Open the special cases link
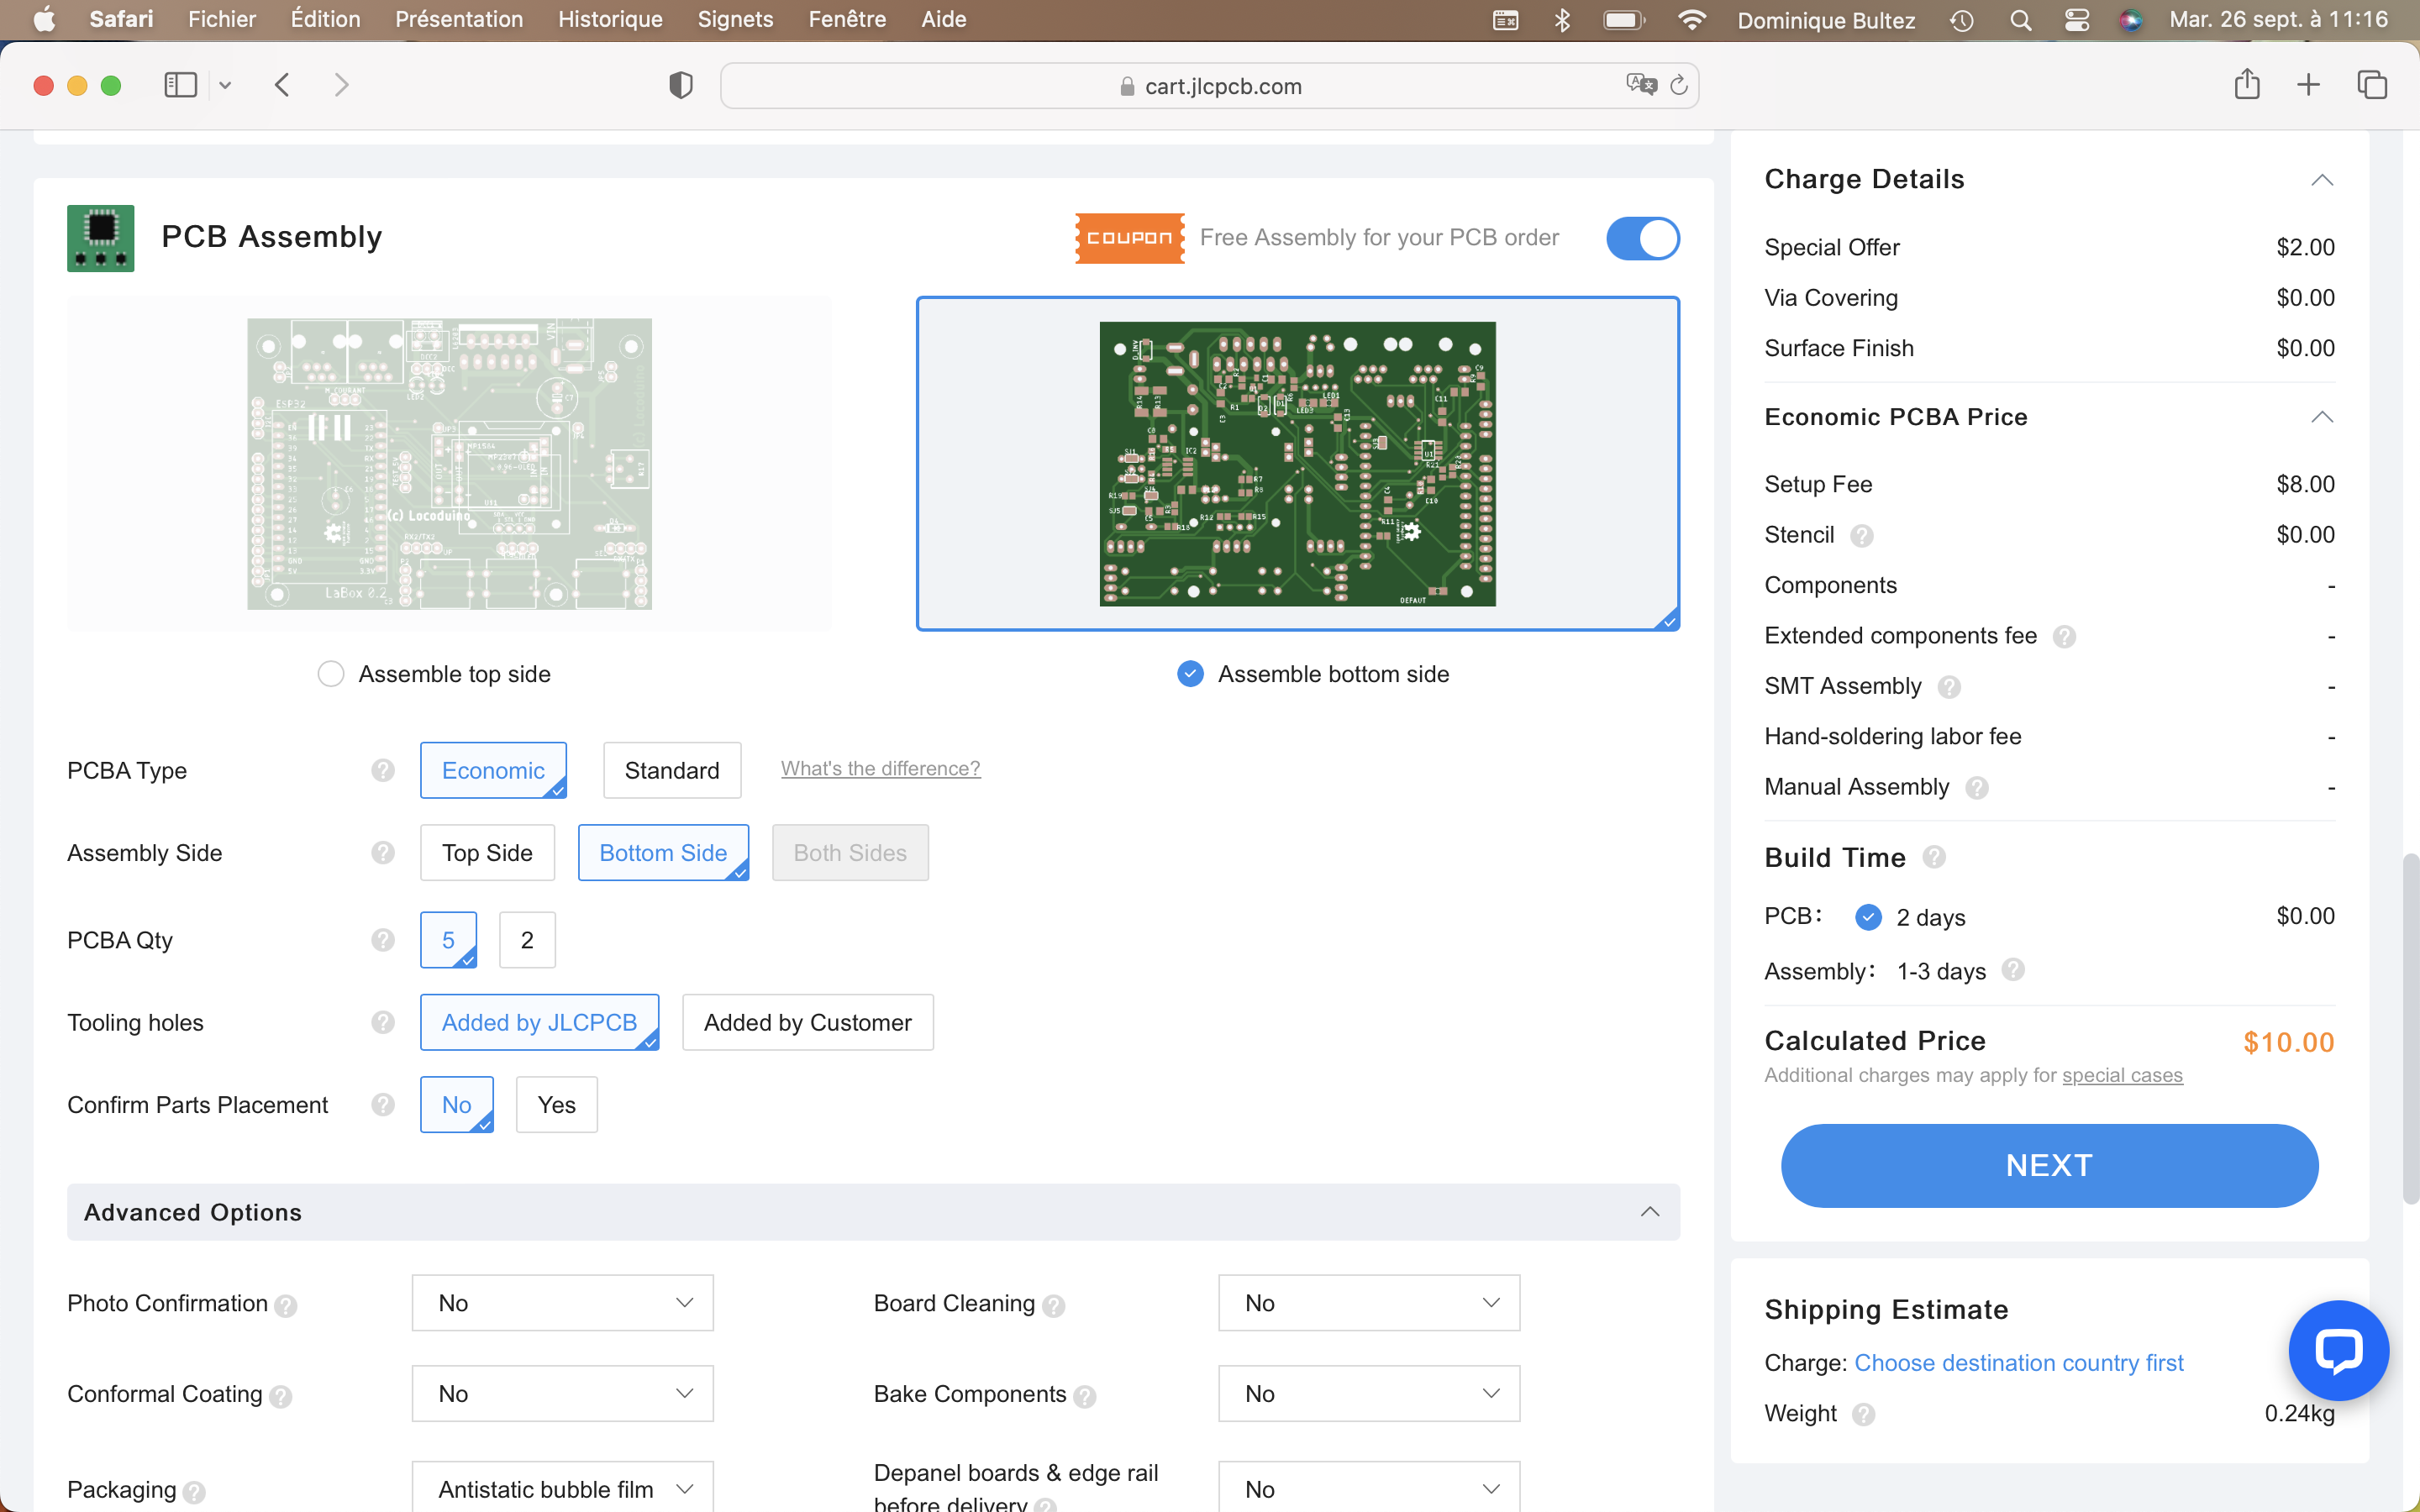This screenshot has width=2420, height=1512. [x=2122, y=1075]
